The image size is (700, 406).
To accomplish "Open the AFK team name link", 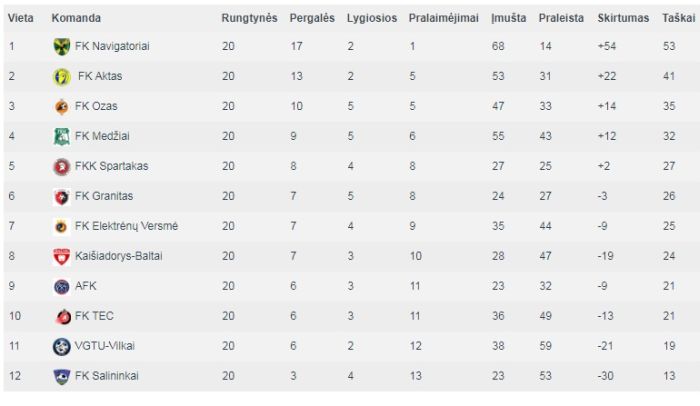I will [86, 286].
